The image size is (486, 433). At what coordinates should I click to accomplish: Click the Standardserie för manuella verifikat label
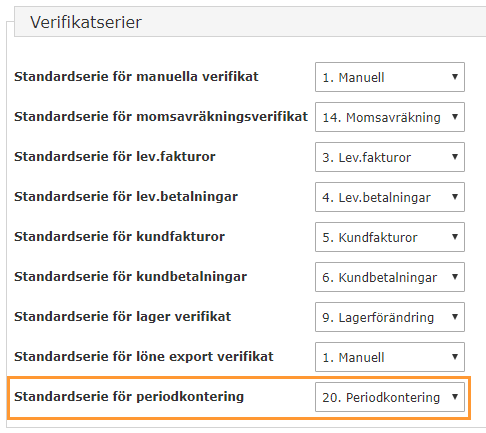136,77
